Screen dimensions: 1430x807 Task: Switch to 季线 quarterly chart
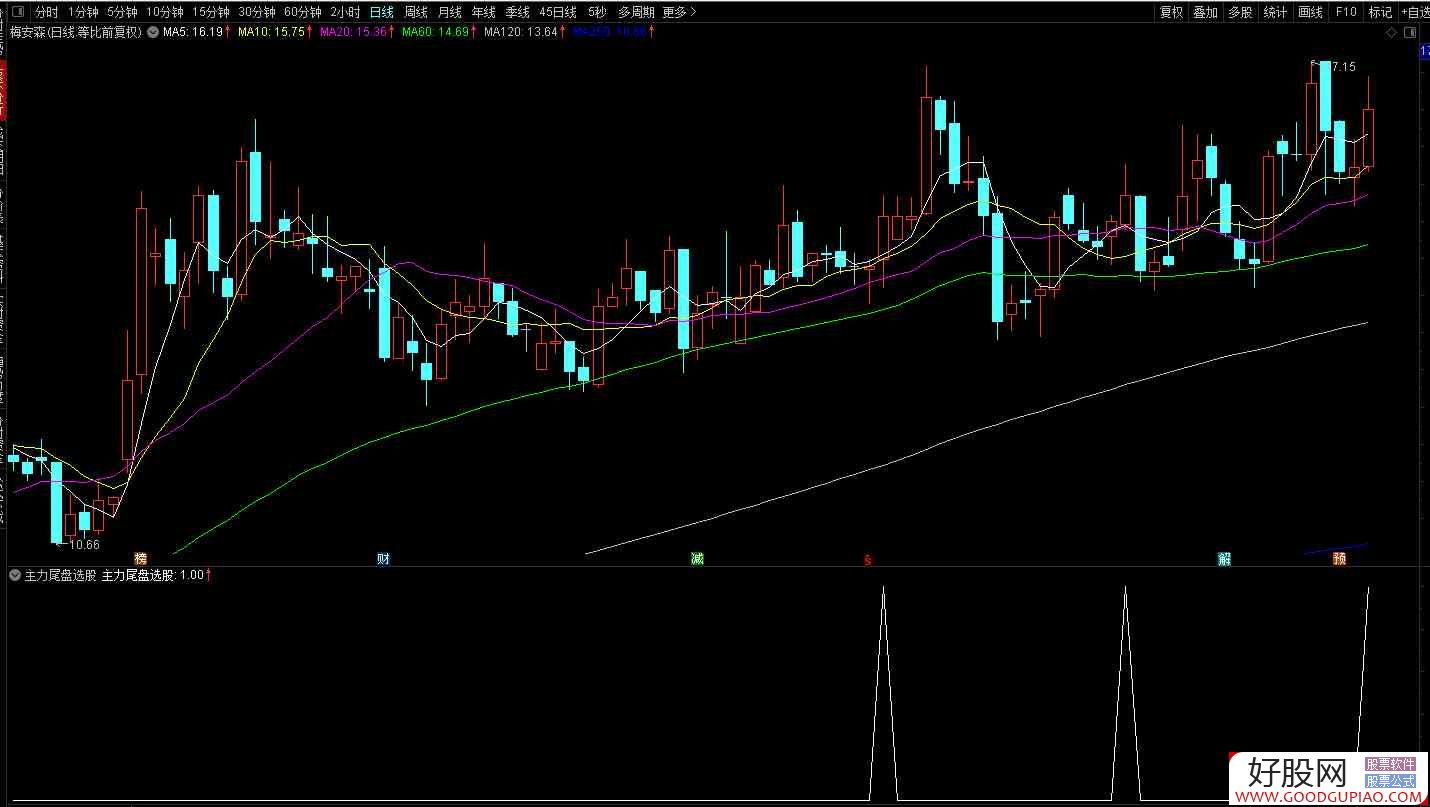517,12
